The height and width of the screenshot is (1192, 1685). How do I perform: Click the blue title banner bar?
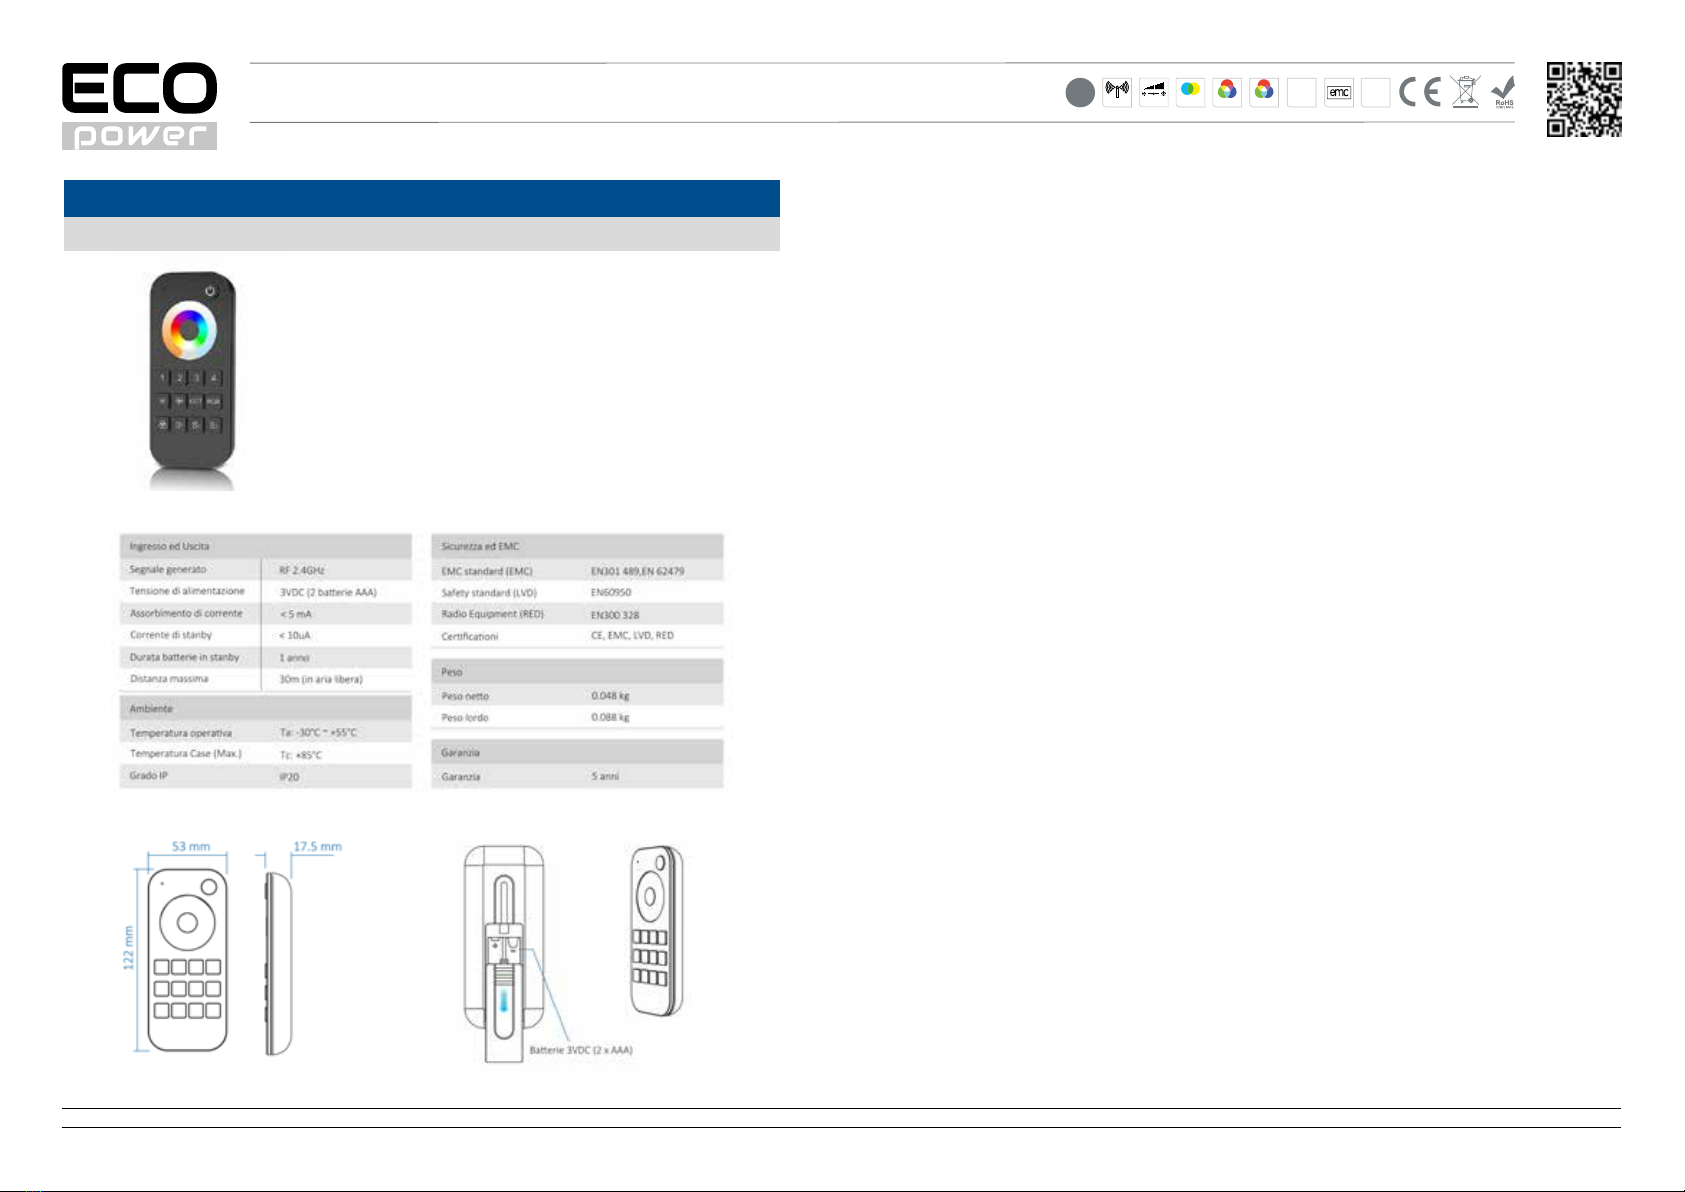tap(421, 198)
